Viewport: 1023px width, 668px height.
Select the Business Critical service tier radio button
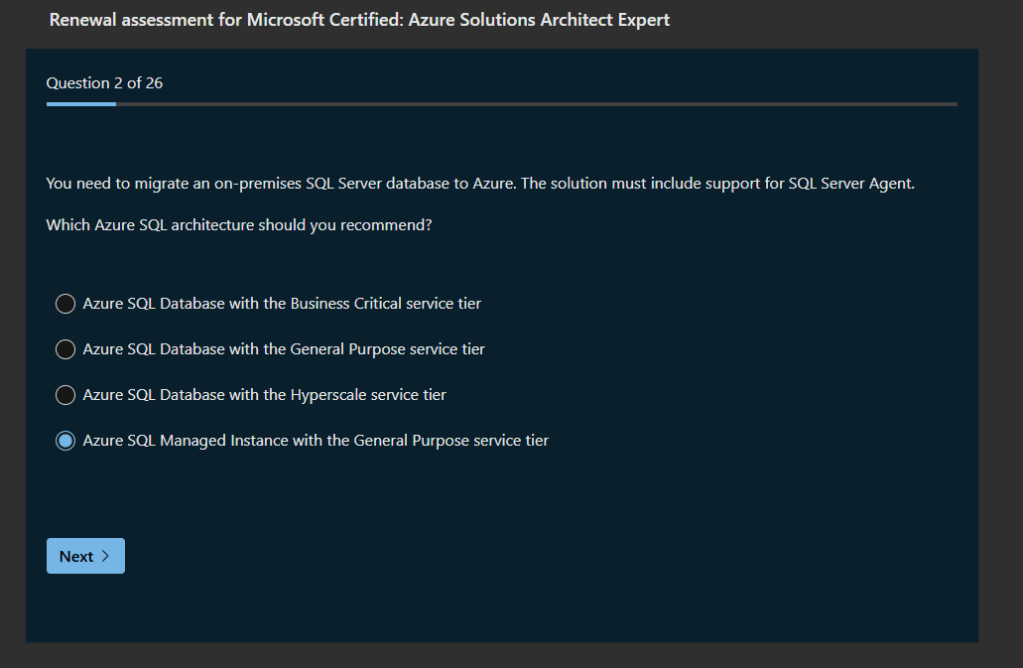point(65,303)
